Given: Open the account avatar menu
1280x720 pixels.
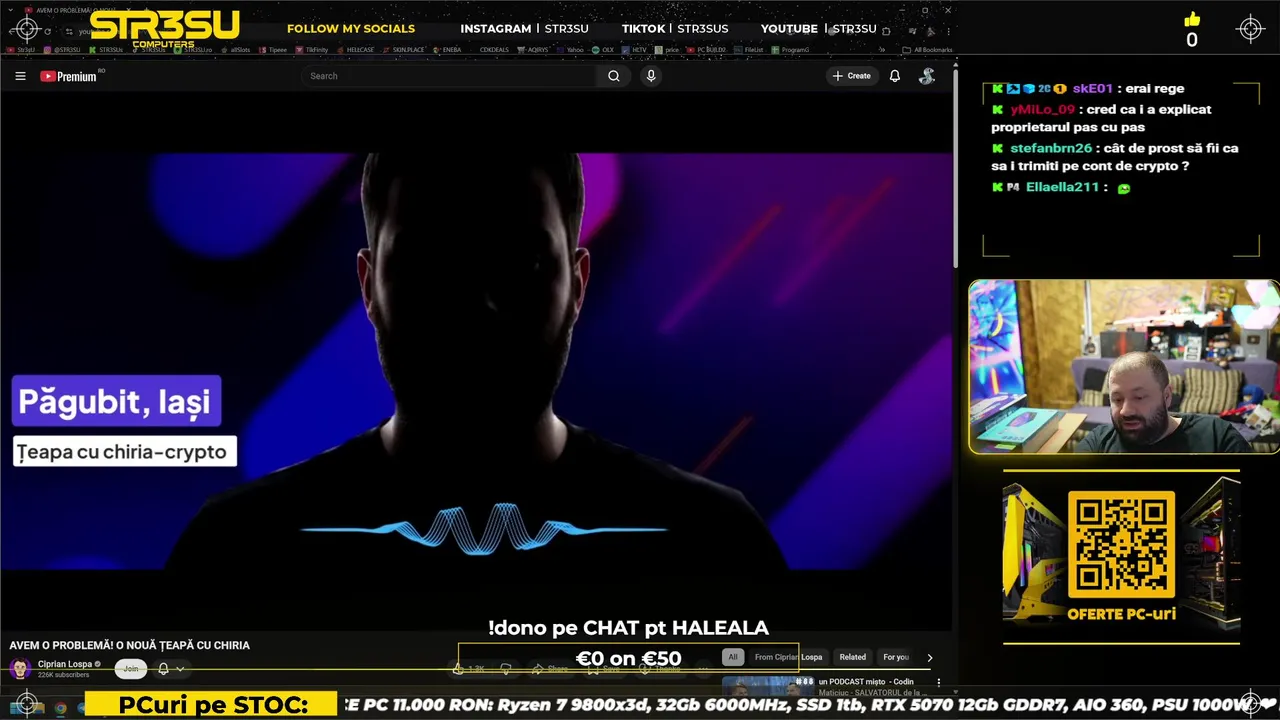Looking at the screenshot, I should (x=927, y=76).
